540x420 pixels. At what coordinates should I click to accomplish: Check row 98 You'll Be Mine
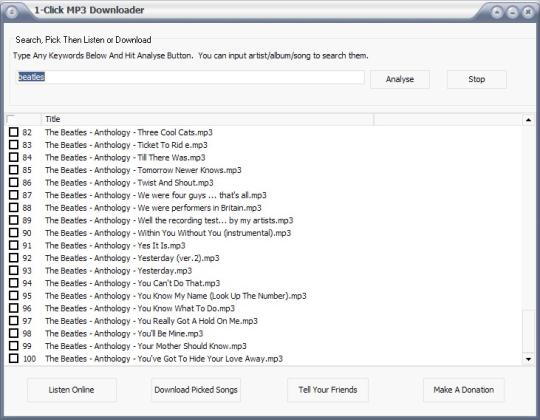(x=14, y=333)
